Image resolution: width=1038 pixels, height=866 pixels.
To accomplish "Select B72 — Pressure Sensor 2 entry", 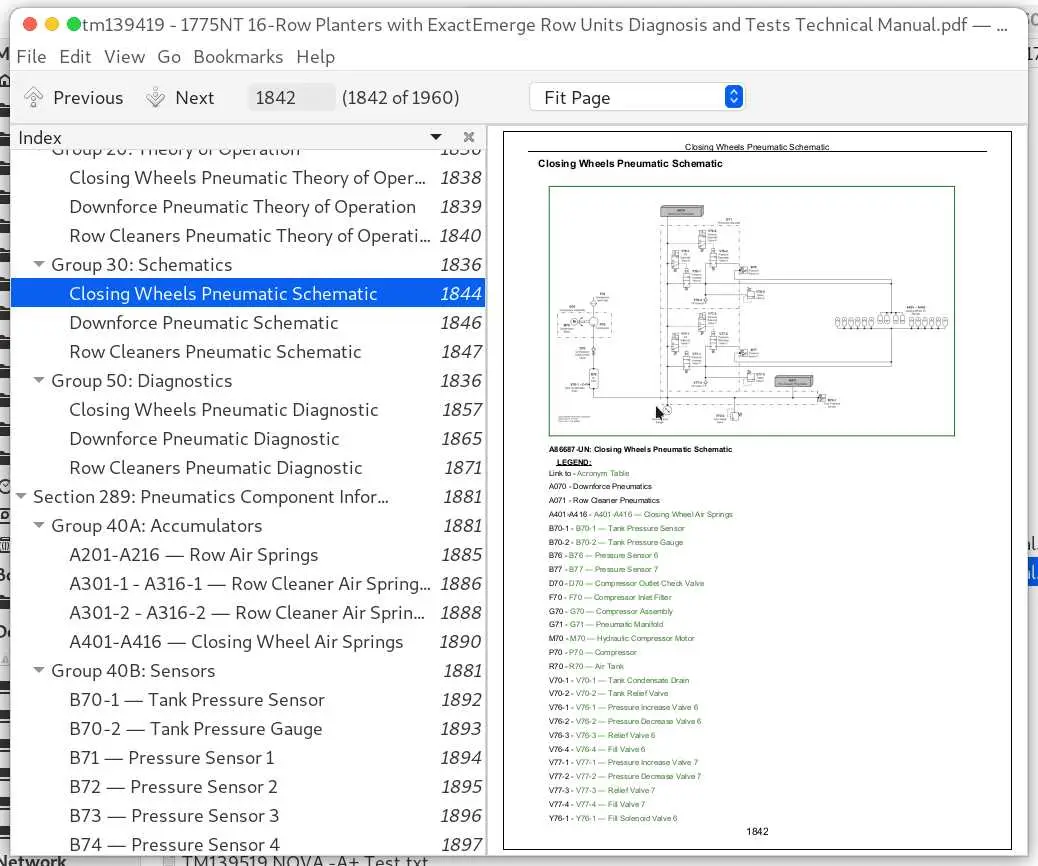I will (x=248, y=787).
